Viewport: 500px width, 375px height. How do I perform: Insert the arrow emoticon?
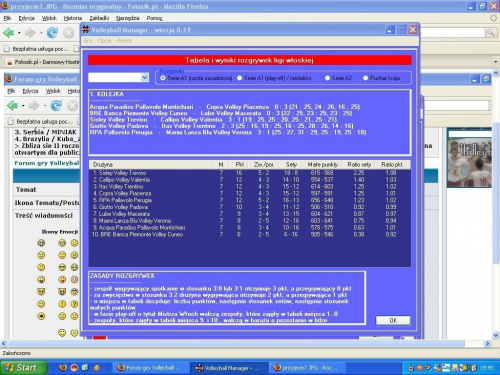coord(41,316)
